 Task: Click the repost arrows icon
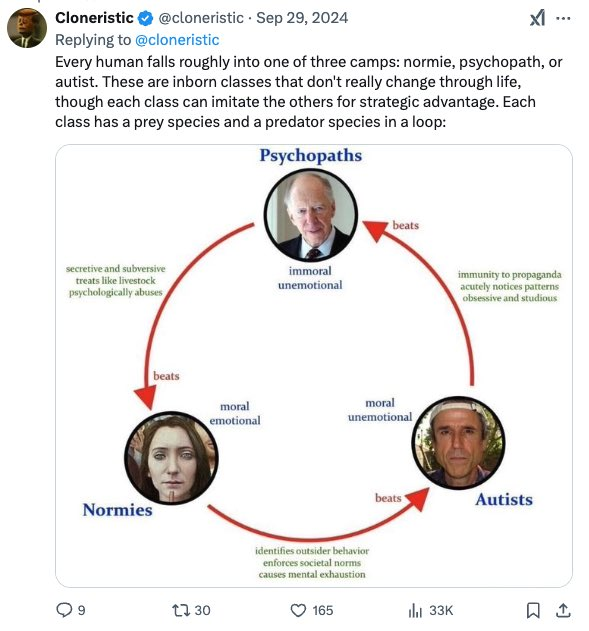(181, 610)
